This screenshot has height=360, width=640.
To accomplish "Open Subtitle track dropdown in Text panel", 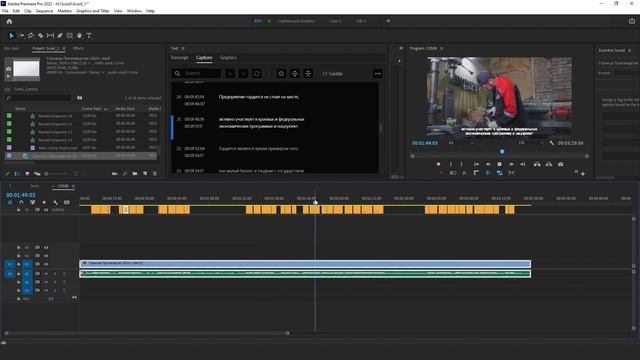I will click(333, 74).
